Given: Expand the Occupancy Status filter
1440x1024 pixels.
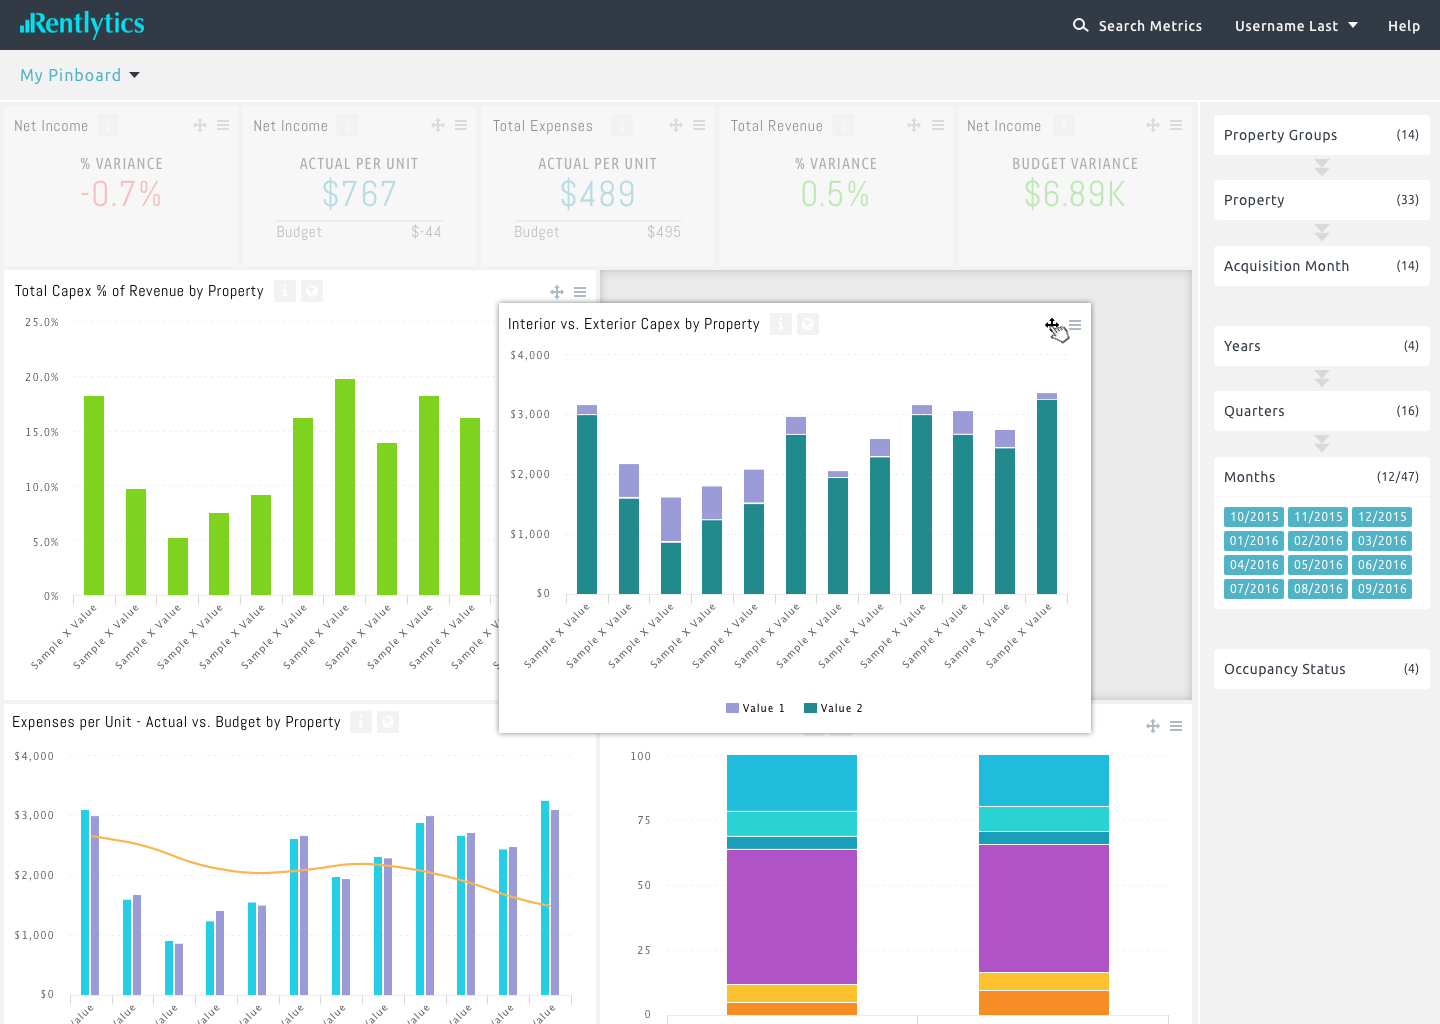Looking at the screenshot, I should 1321,669.
